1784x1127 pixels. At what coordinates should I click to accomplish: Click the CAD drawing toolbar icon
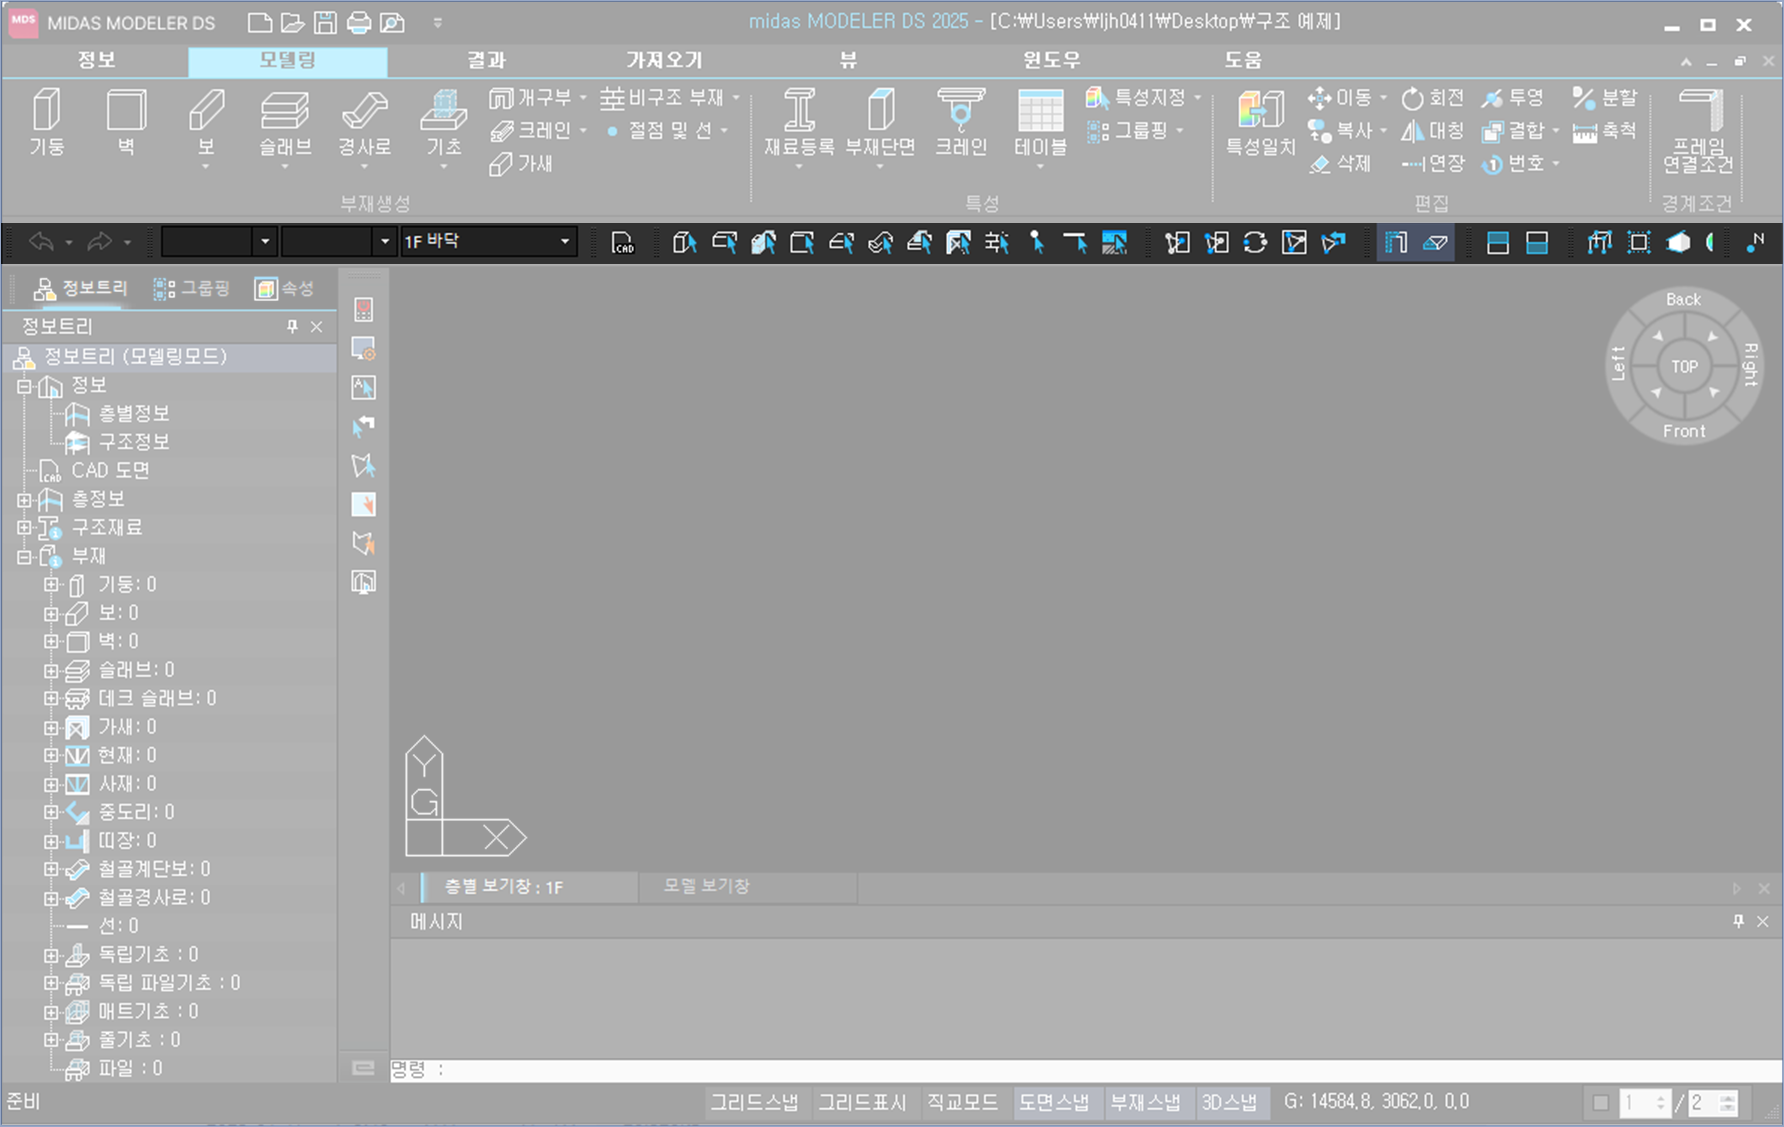click(x=623, y=243)
